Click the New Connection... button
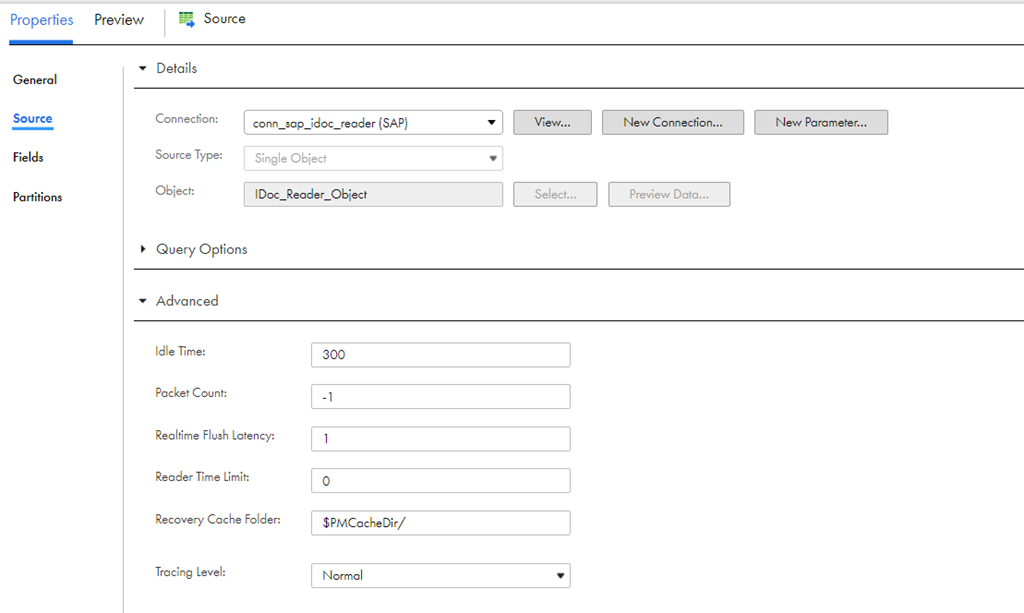The height and width of the screenshot is (613, 1024). 673,122
